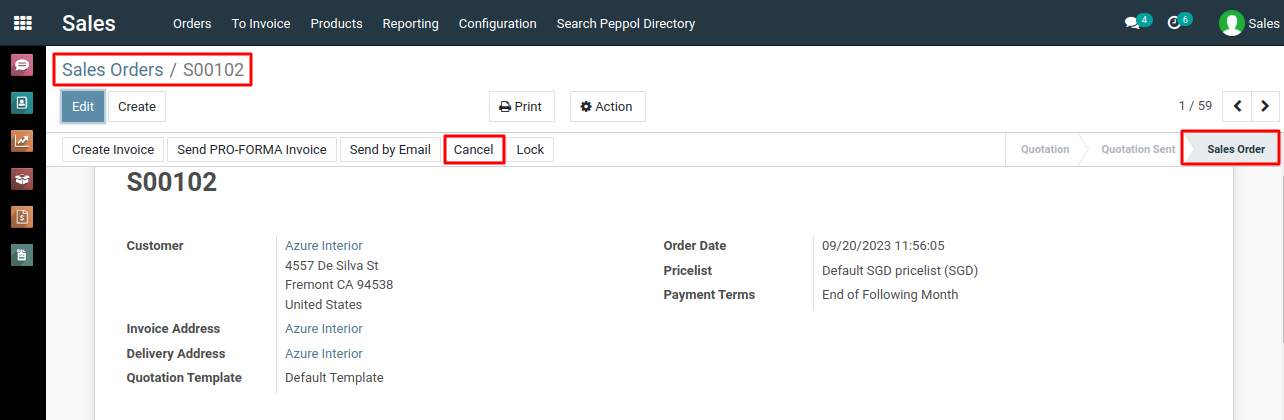This screenshot has width=1284, height=420.
Task: Check conversations message icon with badge
Action: click(x=1138, y=22)
